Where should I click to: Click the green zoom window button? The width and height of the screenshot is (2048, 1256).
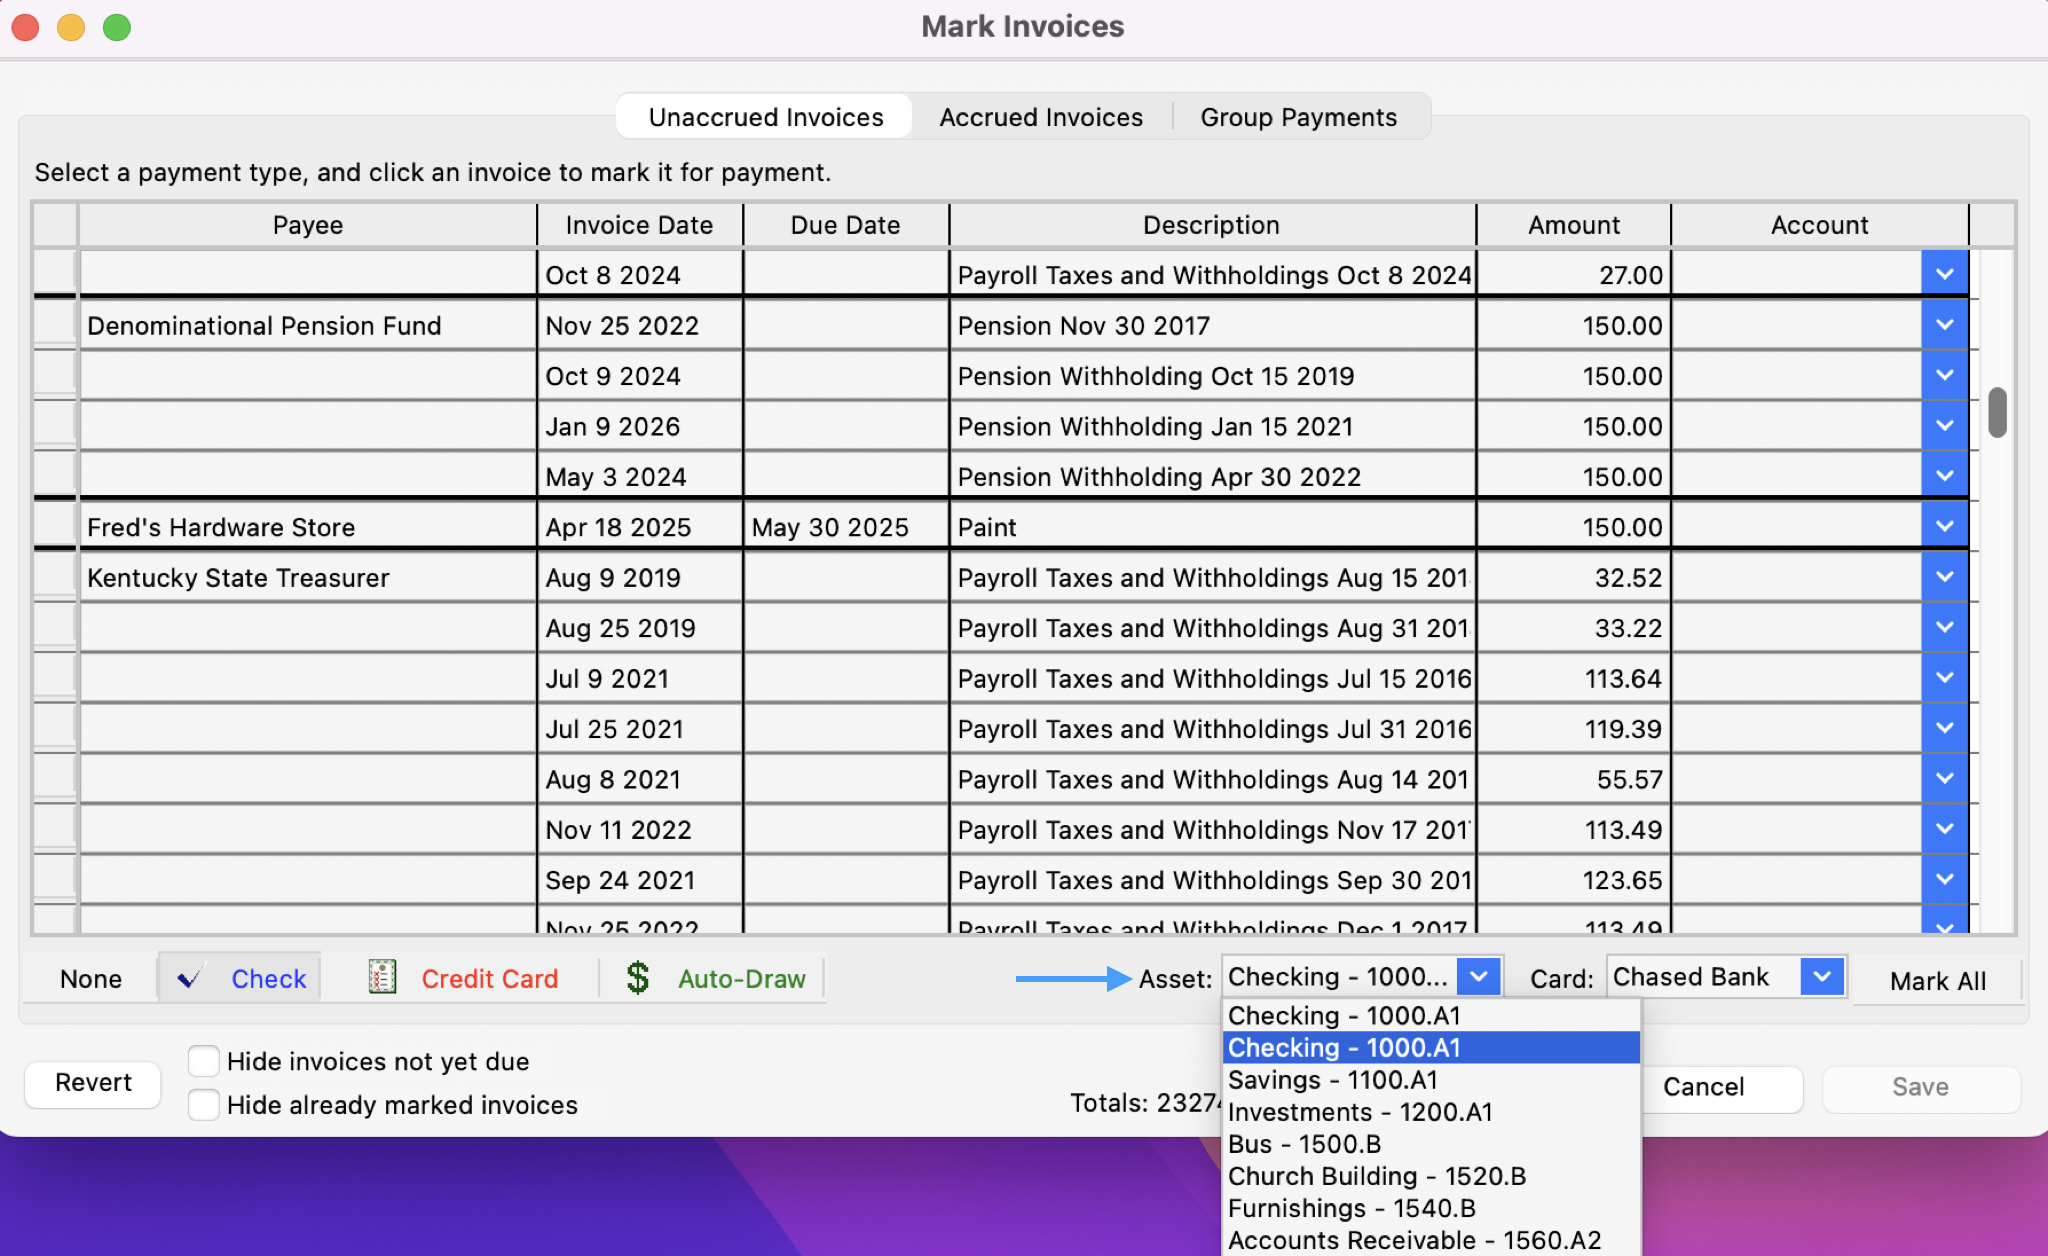(x=117, y=27)
